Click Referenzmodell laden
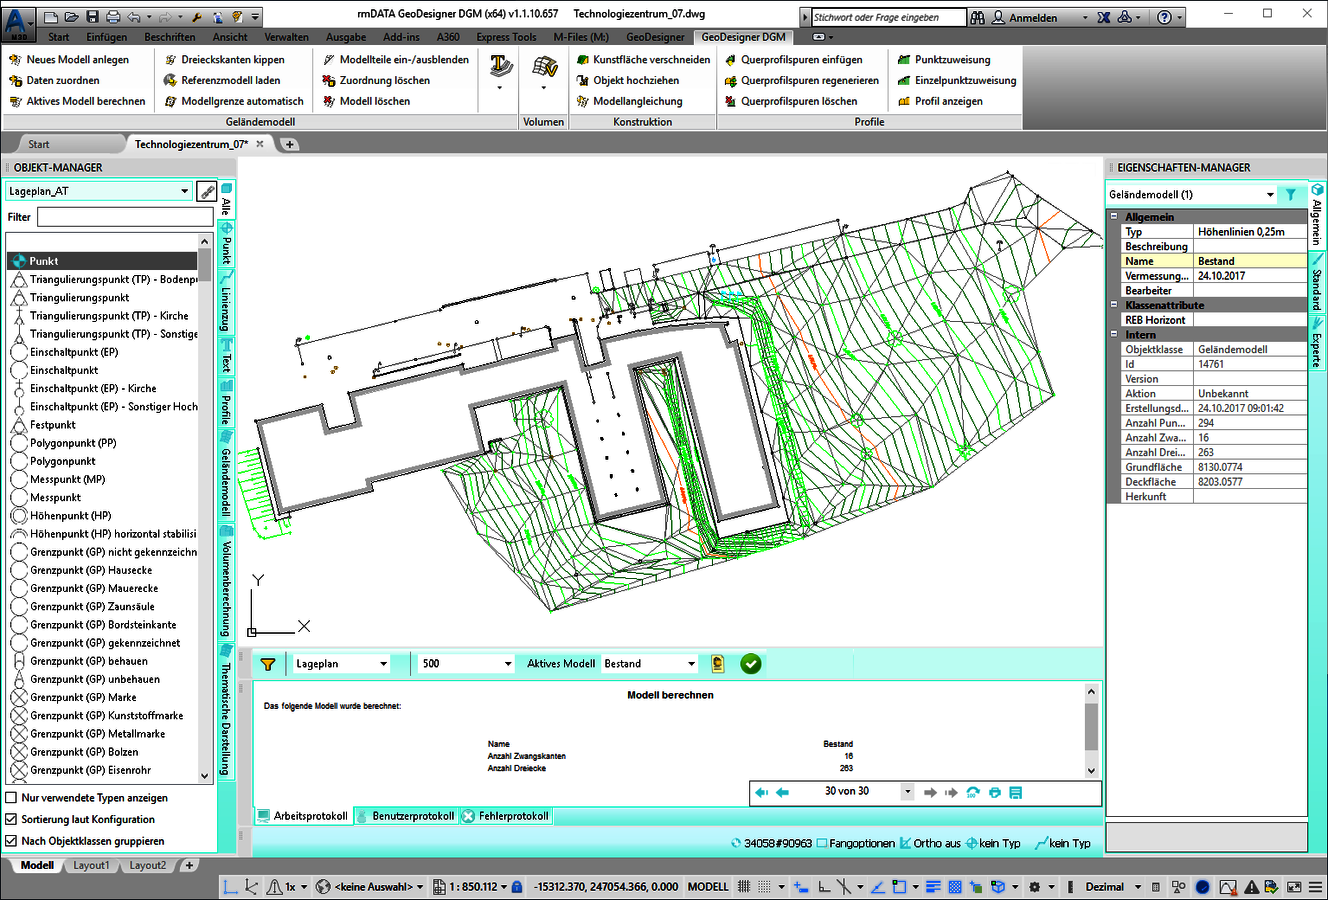This screenshot has height=900, width=1328. point(222,81)
